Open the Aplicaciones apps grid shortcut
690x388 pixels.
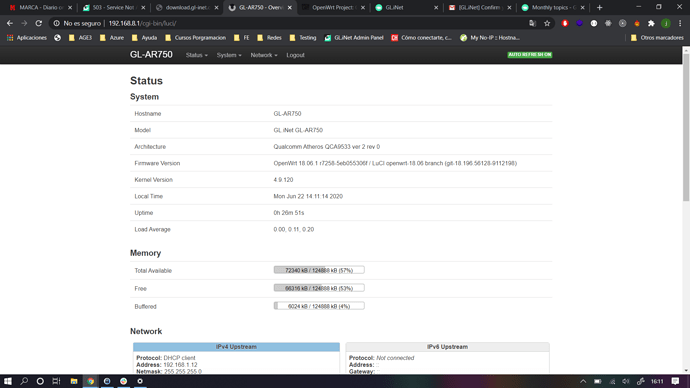click(26, 38)
